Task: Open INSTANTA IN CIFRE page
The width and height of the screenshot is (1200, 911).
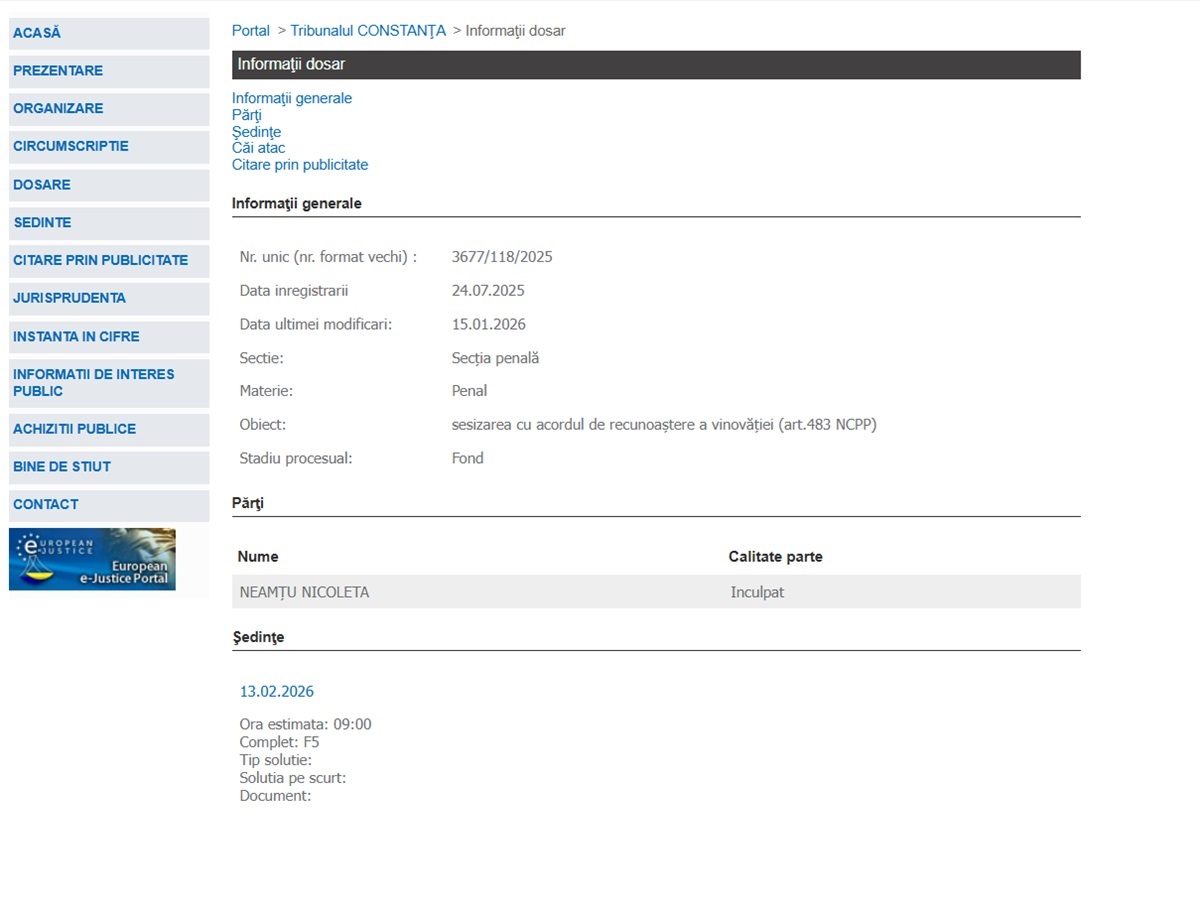Action: point(109,337)
